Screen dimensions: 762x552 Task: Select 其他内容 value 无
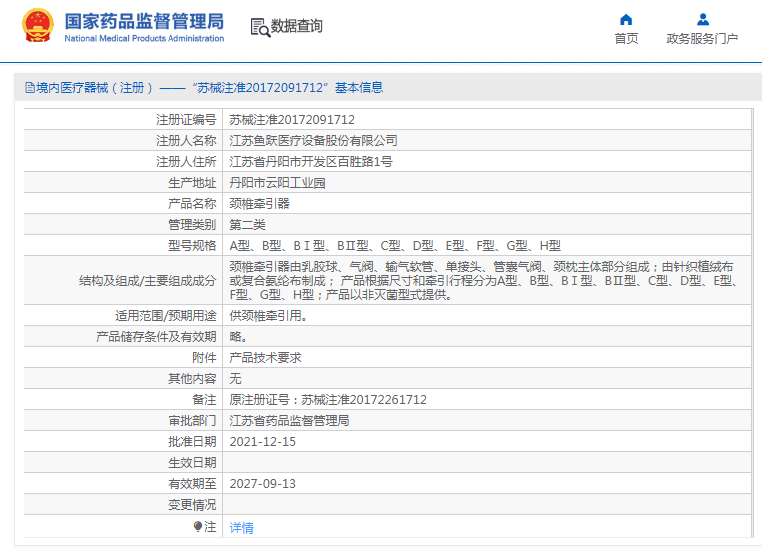(x=235, y=379)
